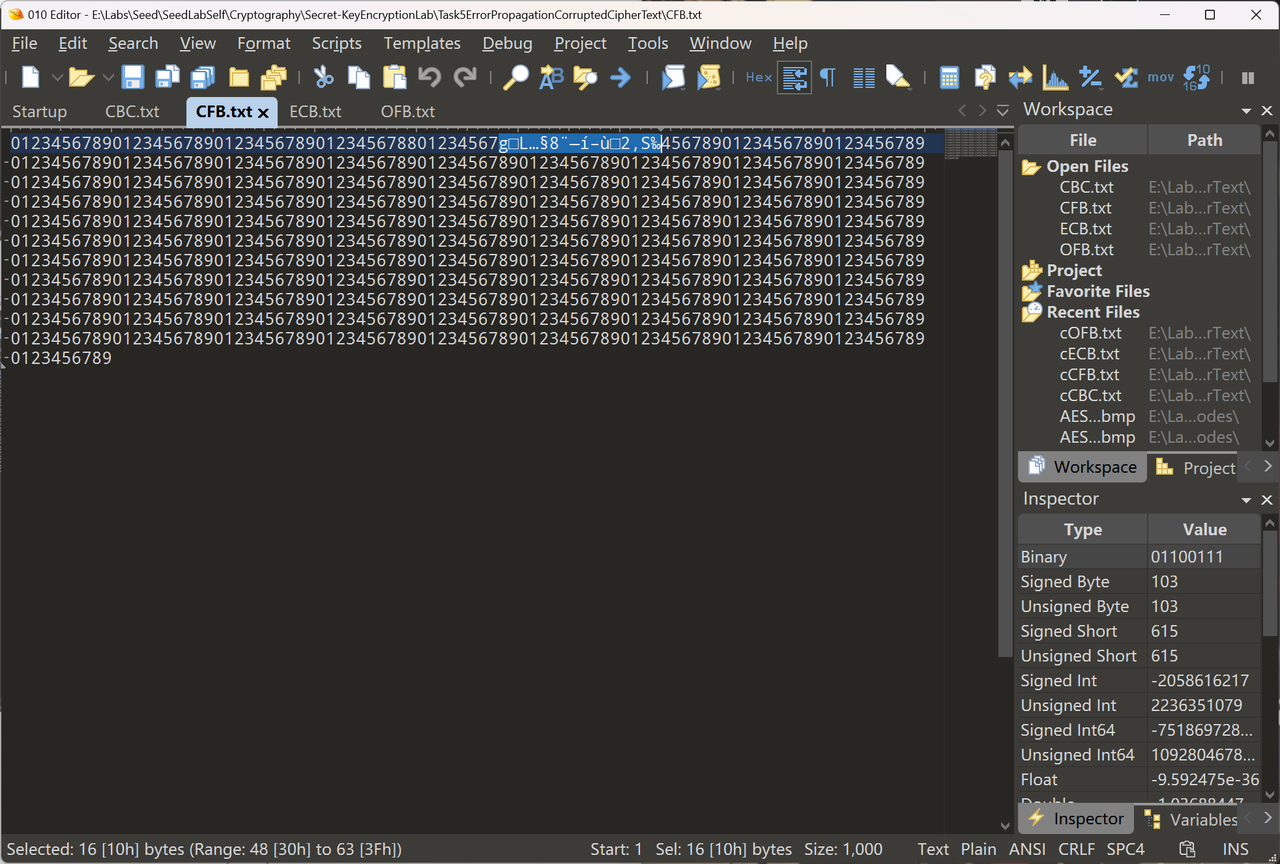
Task: Switch to the CBC.txt tab
Action: click(x=132, y=111)
